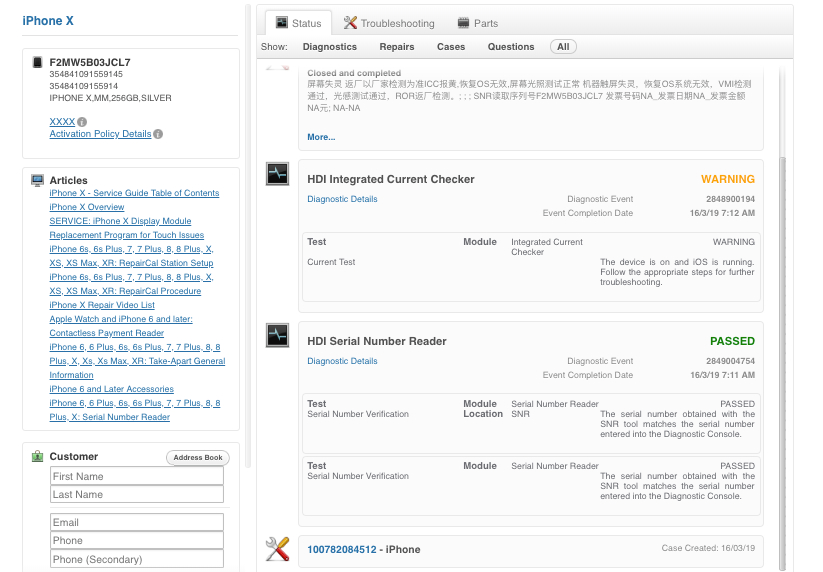
Task: Click the device icon beside serial F2MW5B03JCL7
Action: click(37, 62)
